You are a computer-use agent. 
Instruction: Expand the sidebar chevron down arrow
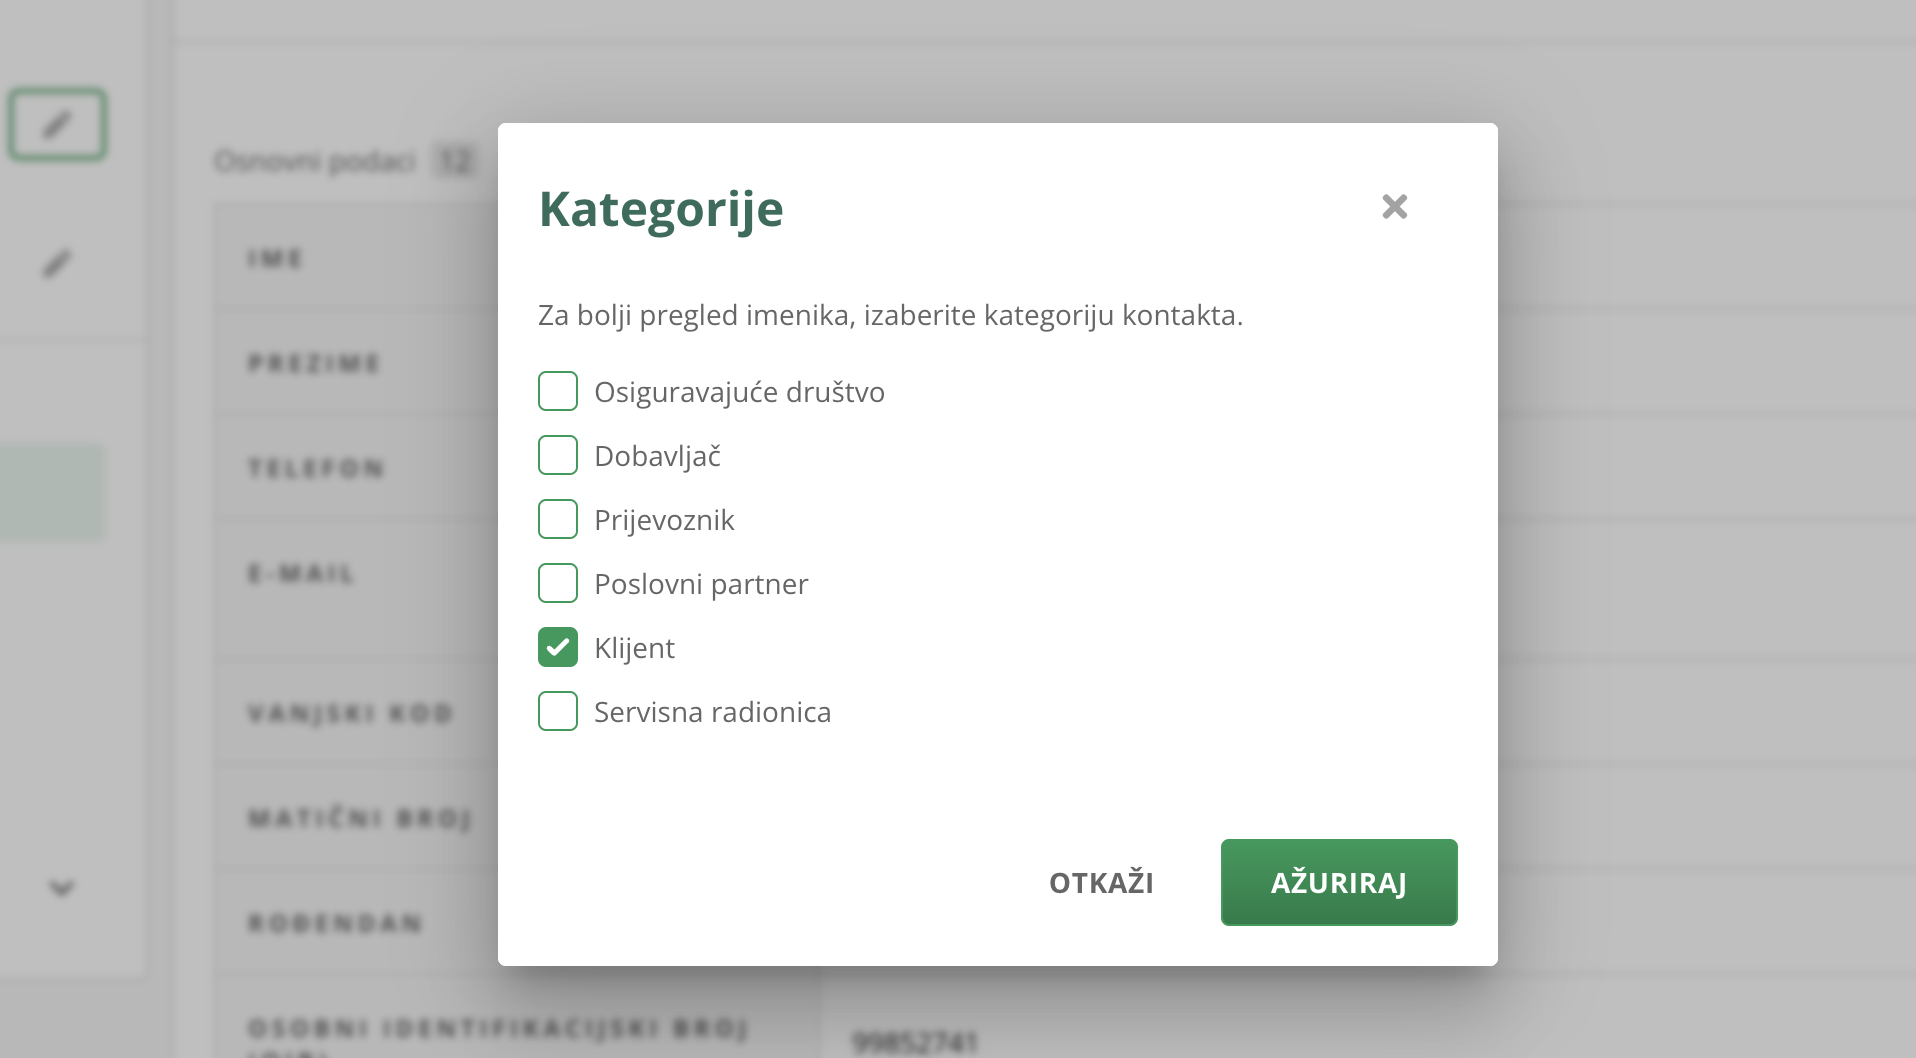point(62,888)
